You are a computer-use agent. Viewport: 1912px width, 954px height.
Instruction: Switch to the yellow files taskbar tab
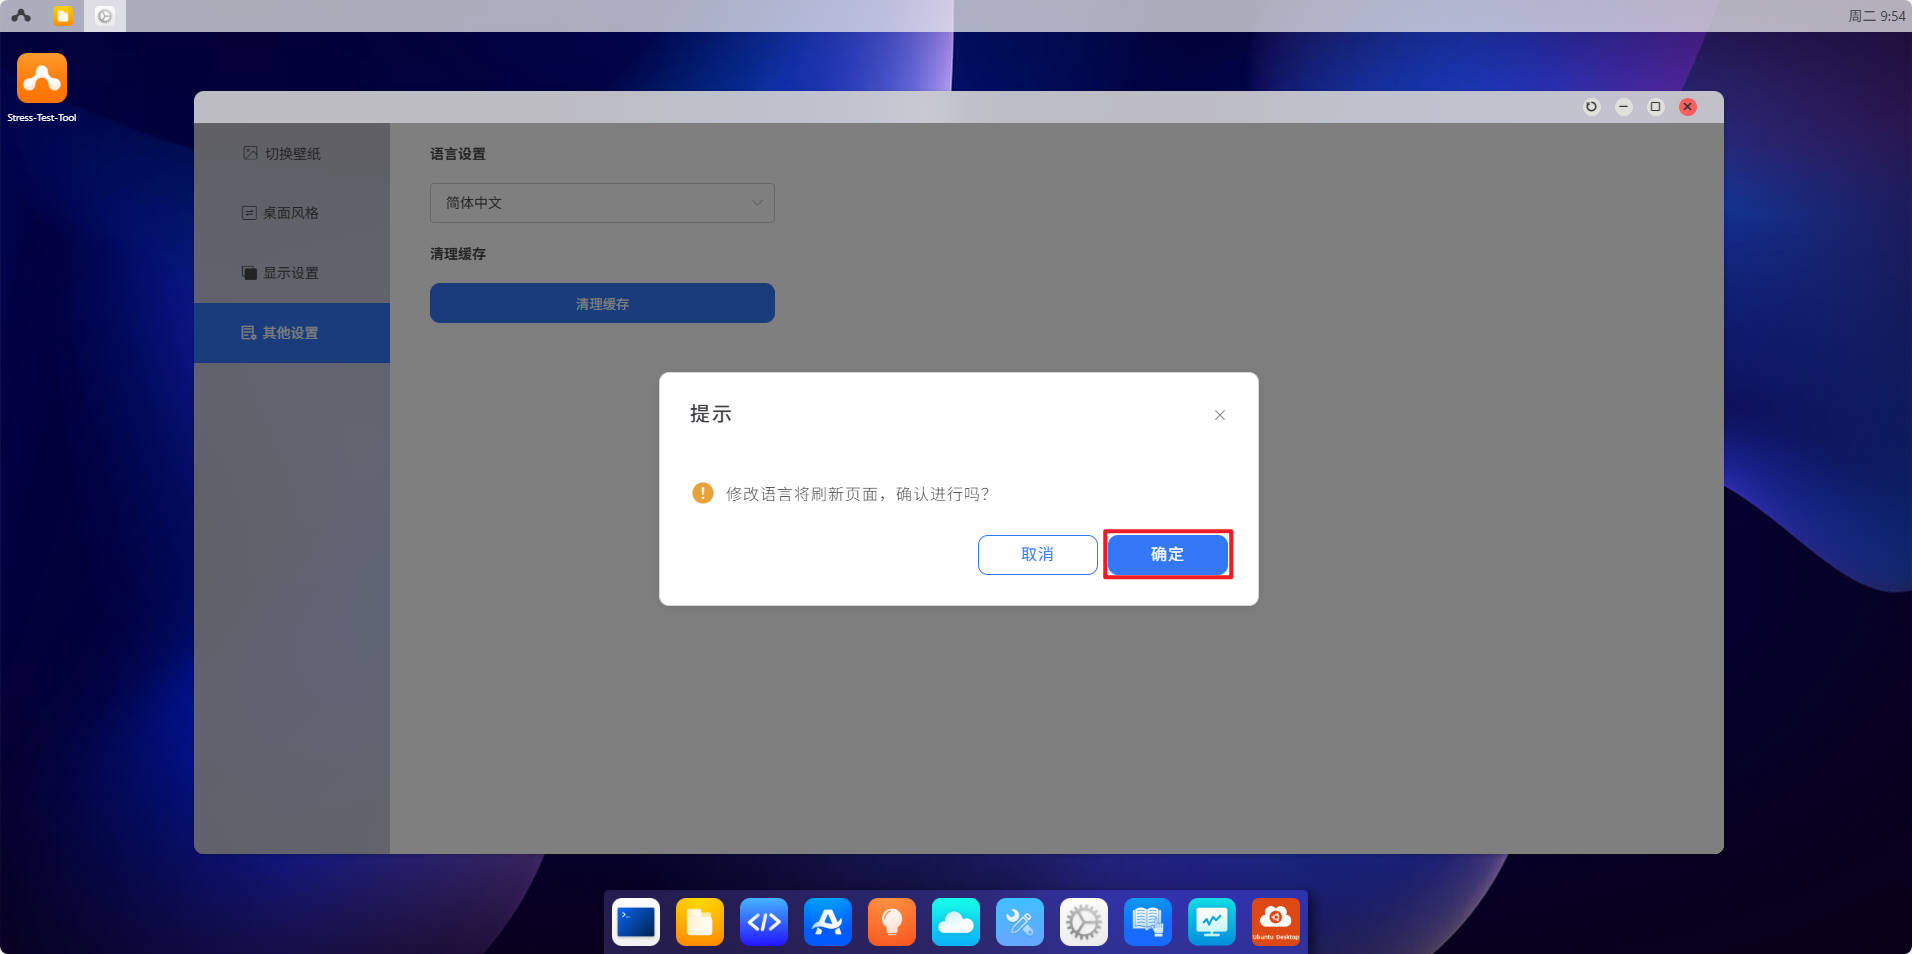pos(63,16)
